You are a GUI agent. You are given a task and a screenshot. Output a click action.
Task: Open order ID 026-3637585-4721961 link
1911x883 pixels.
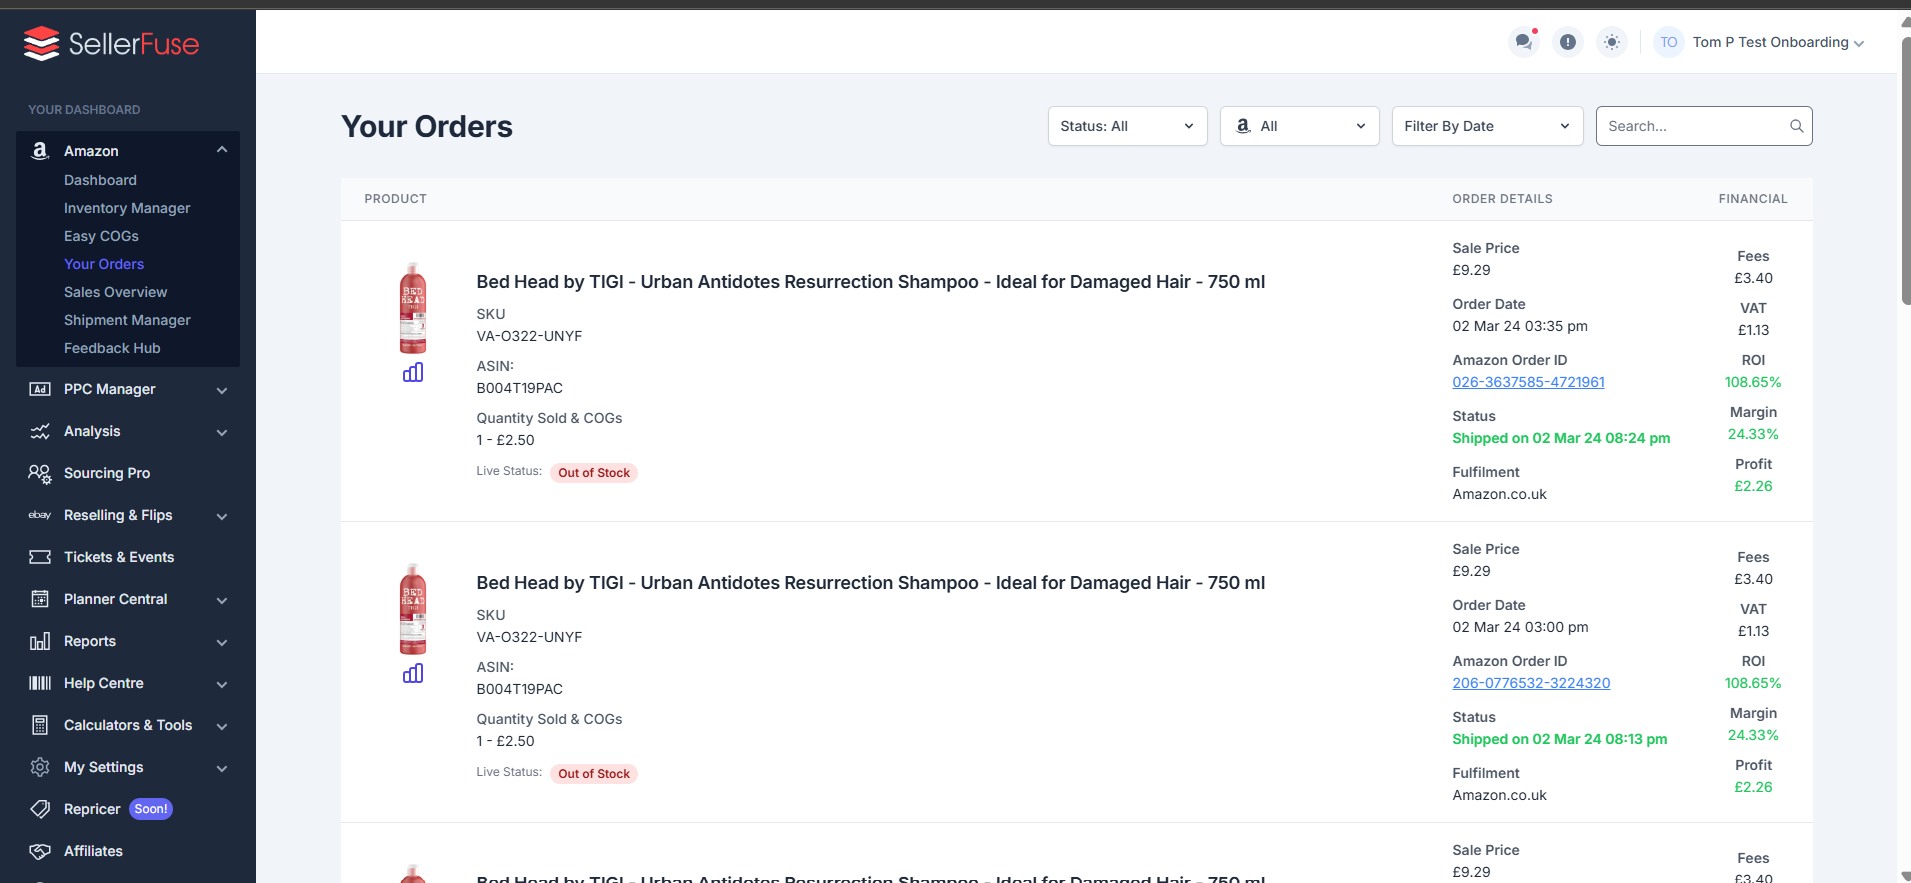(x=1528, y=382)
